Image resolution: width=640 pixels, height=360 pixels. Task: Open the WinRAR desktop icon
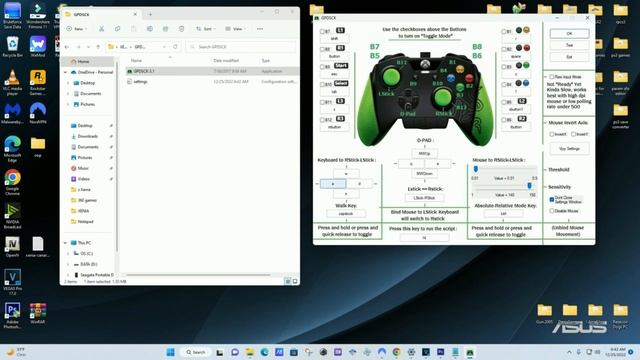point(38,313)
